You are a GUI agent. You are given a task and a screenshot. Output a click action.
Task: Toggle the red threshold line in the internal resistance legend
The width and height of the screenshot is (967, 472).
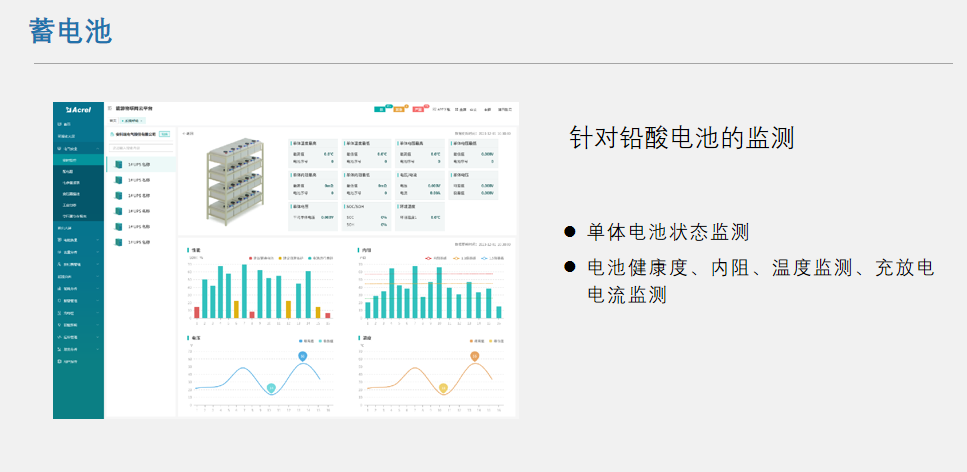pos(430,257)
